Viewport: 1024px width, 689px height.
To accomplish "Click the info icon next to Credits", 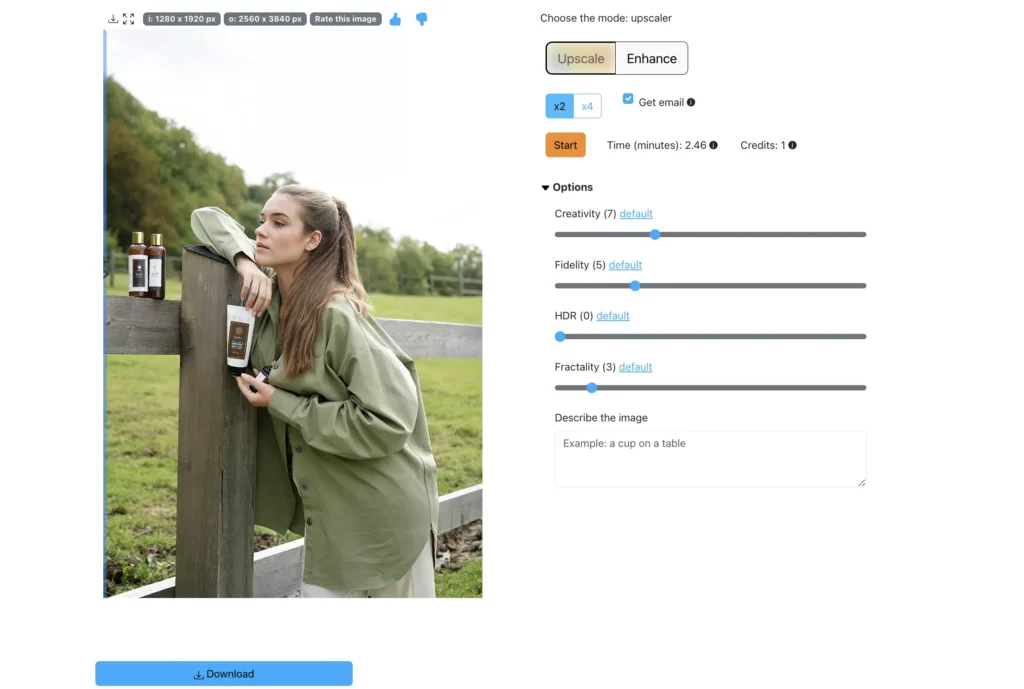I will tap(791, 145).
